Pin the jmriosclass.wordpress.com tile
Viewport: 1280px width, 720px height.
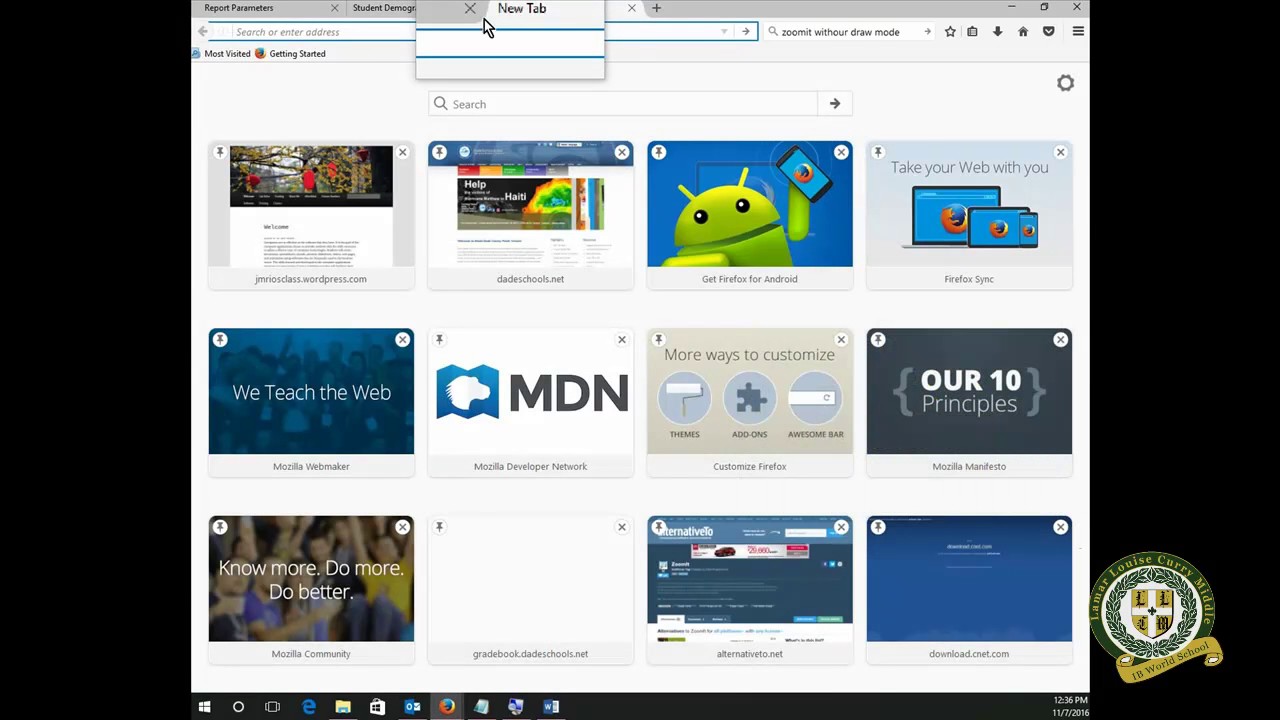pos(220,152)
